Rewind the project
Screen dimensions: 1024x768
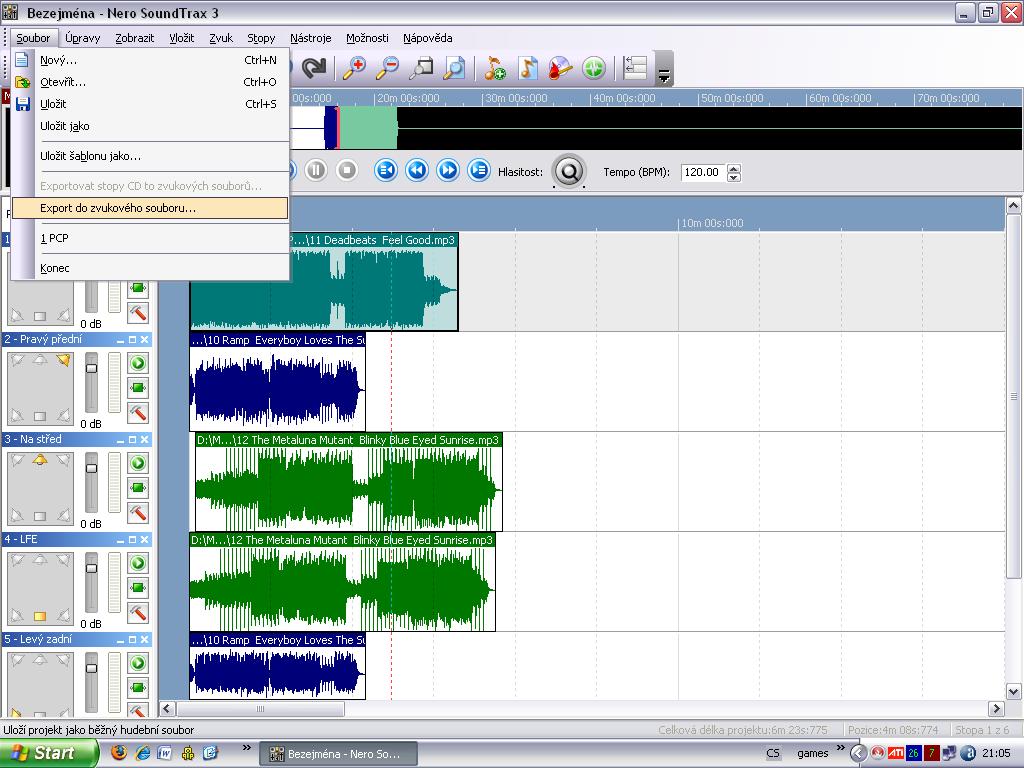click(x=417, y=171)
